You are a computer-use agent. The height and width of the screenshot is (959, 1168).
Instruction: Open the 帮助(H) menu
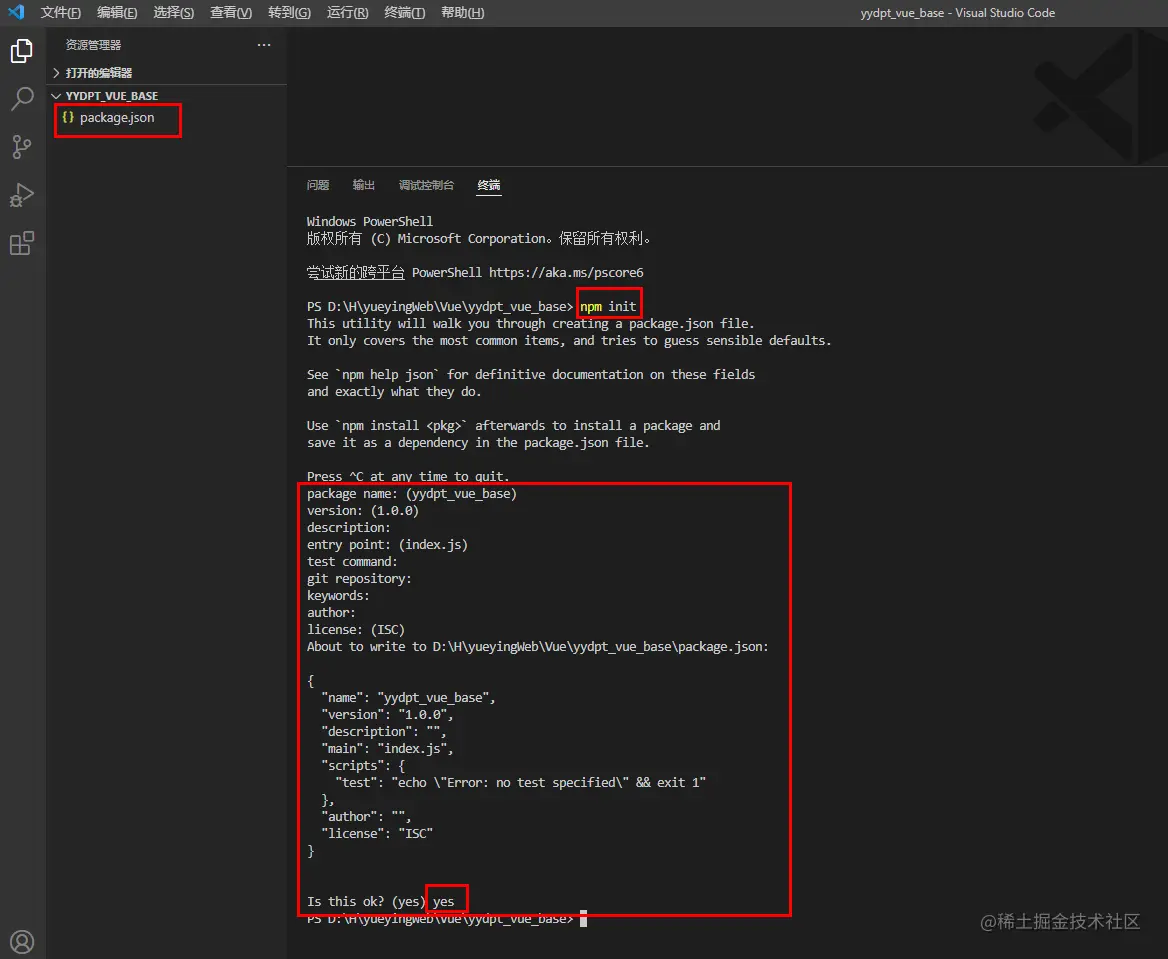click(x=463, y=13)
